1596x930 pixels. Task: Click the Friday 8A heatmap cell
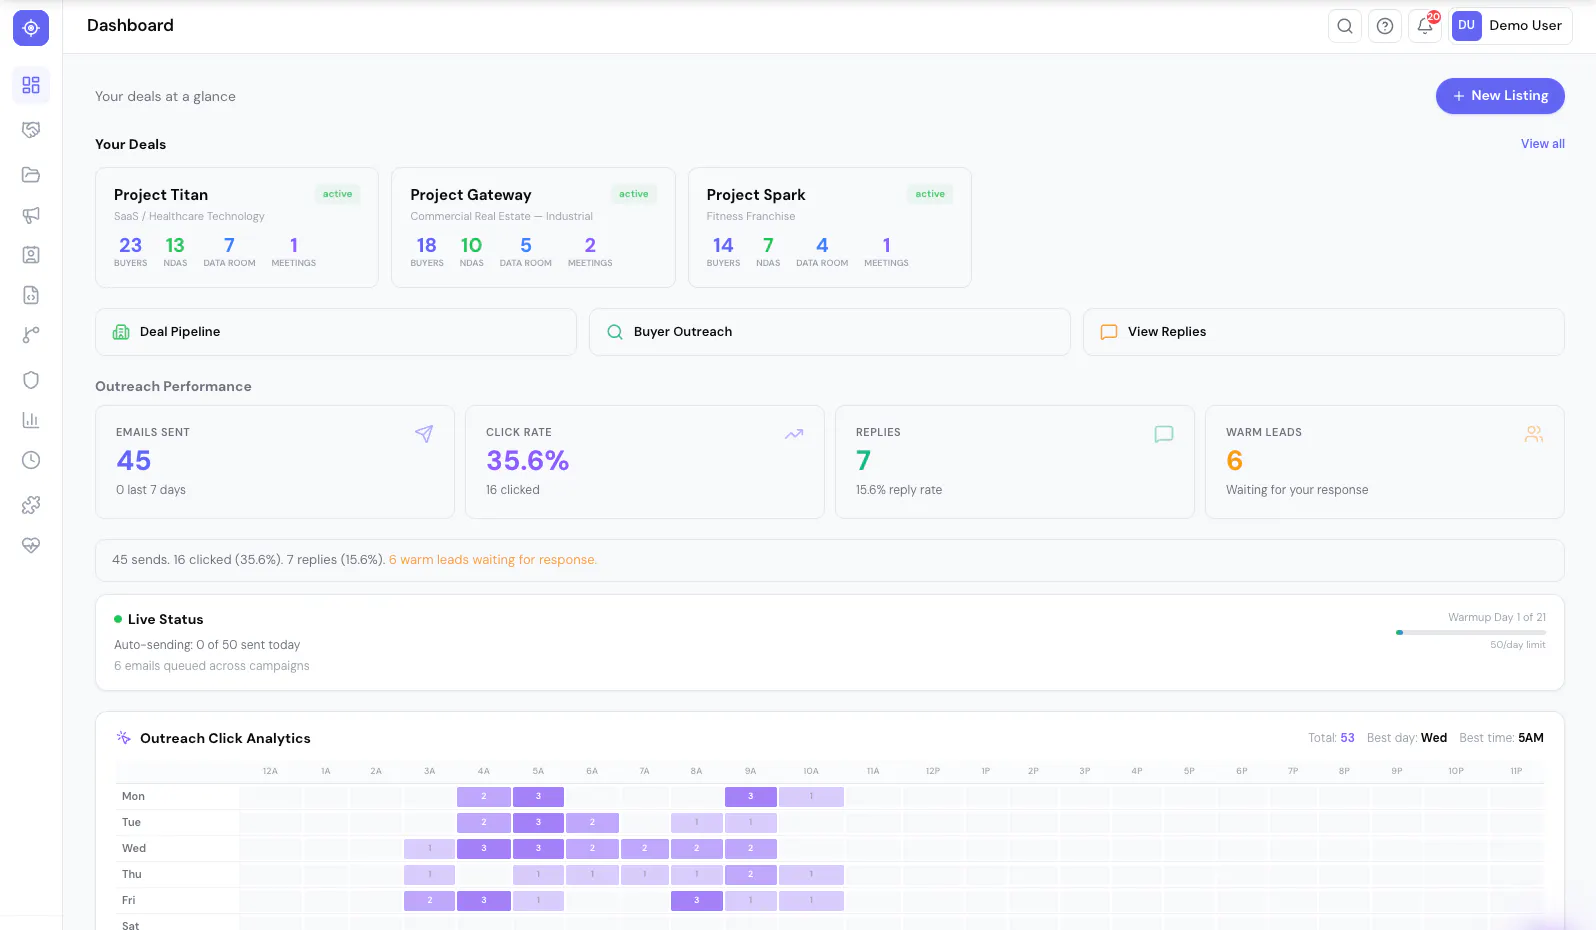(697, 901)
